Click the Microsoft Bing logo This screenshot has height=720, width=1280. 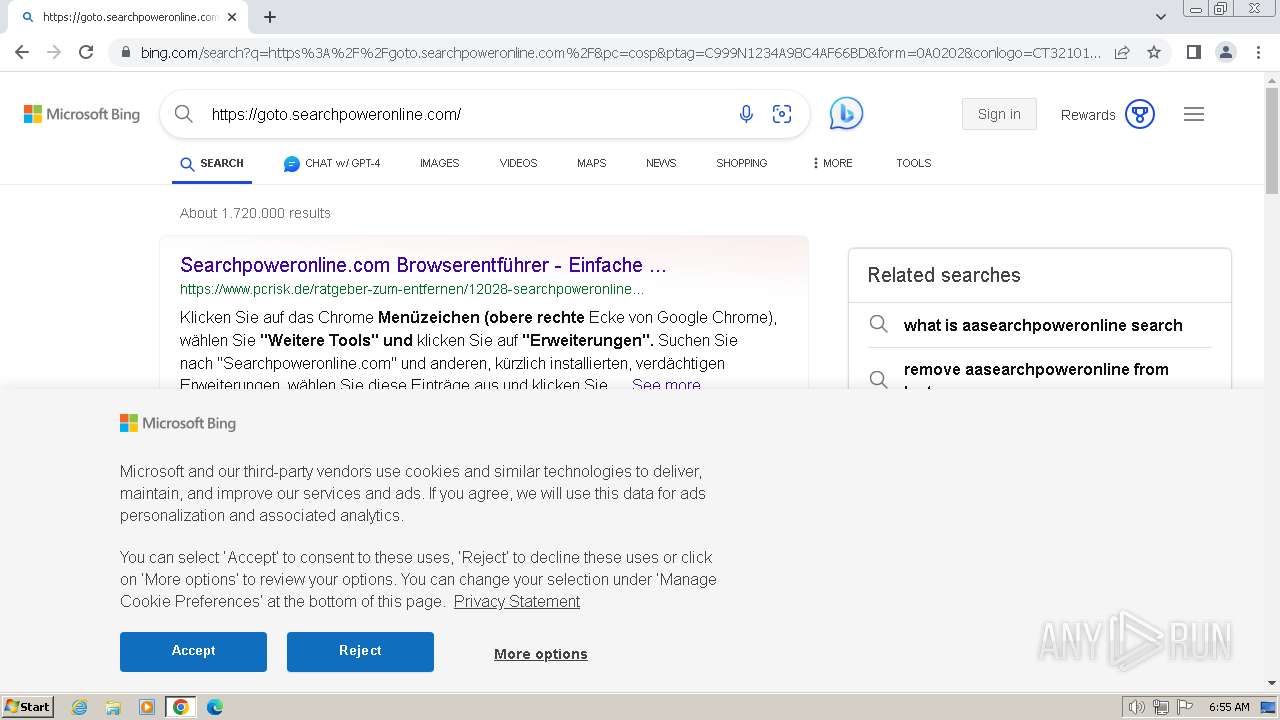[82, 114]
